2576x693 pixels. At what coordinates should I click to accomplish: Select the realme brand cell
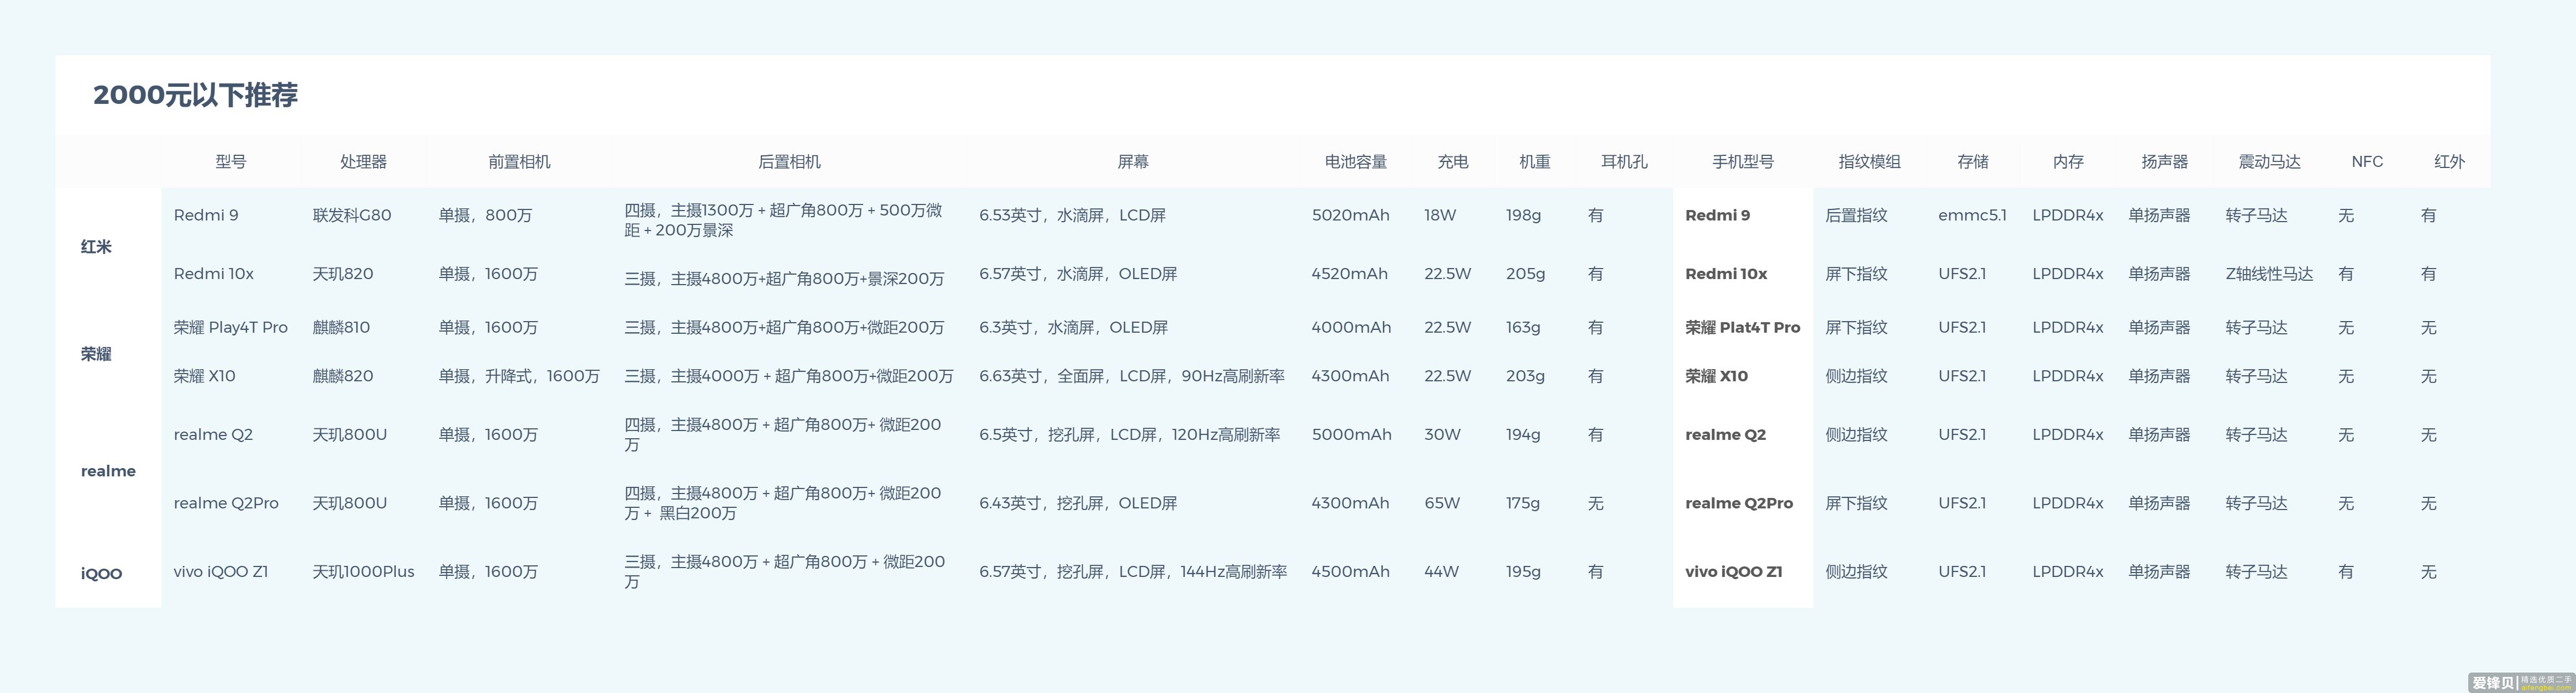(x=108, y=471)
